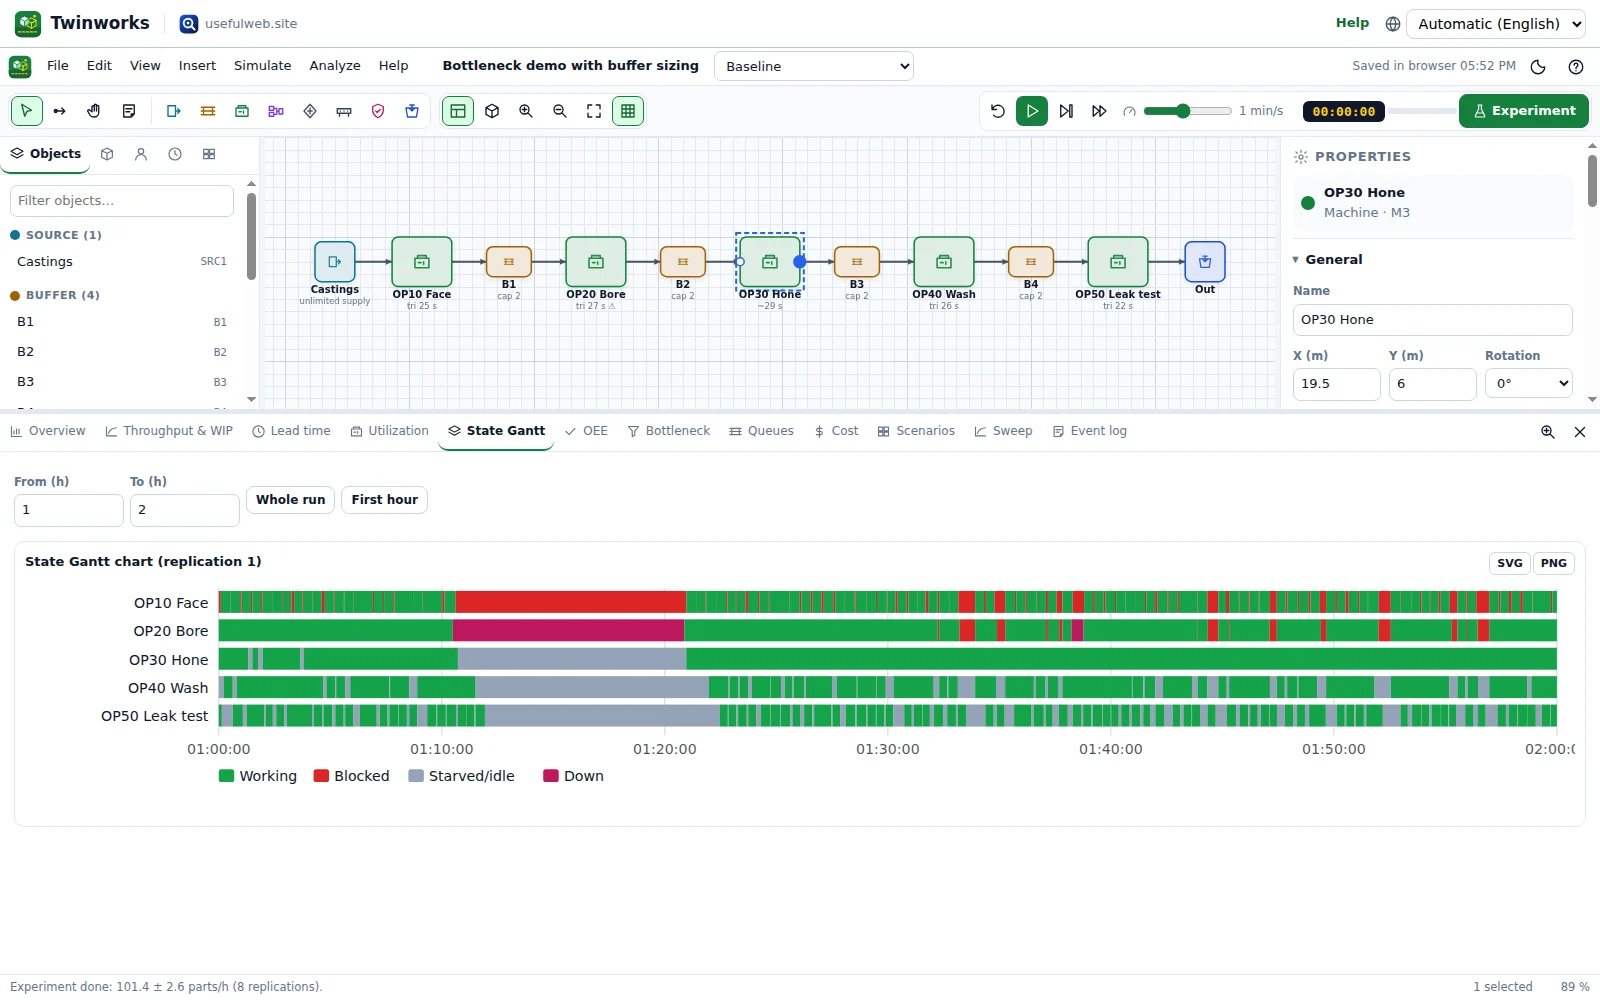1600x1000 pixels.
Task: Export the Gantt chart as PNG
Action: 1554,563
